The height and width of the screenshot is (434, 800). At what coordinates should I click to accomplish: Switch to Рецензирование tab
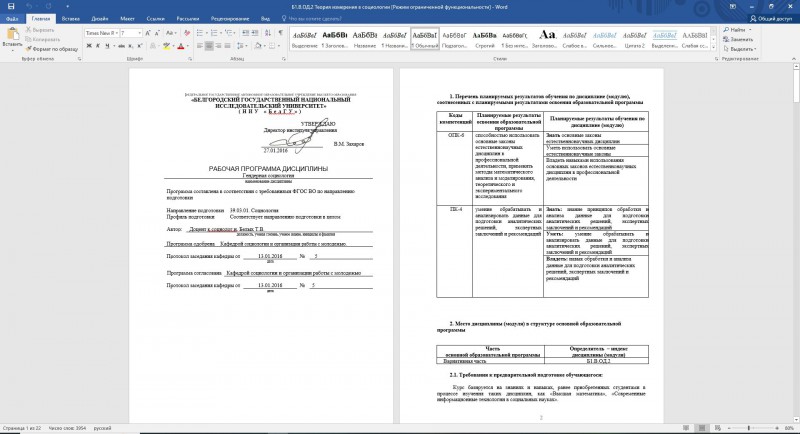pyautogui.click(x=230, y=19)
